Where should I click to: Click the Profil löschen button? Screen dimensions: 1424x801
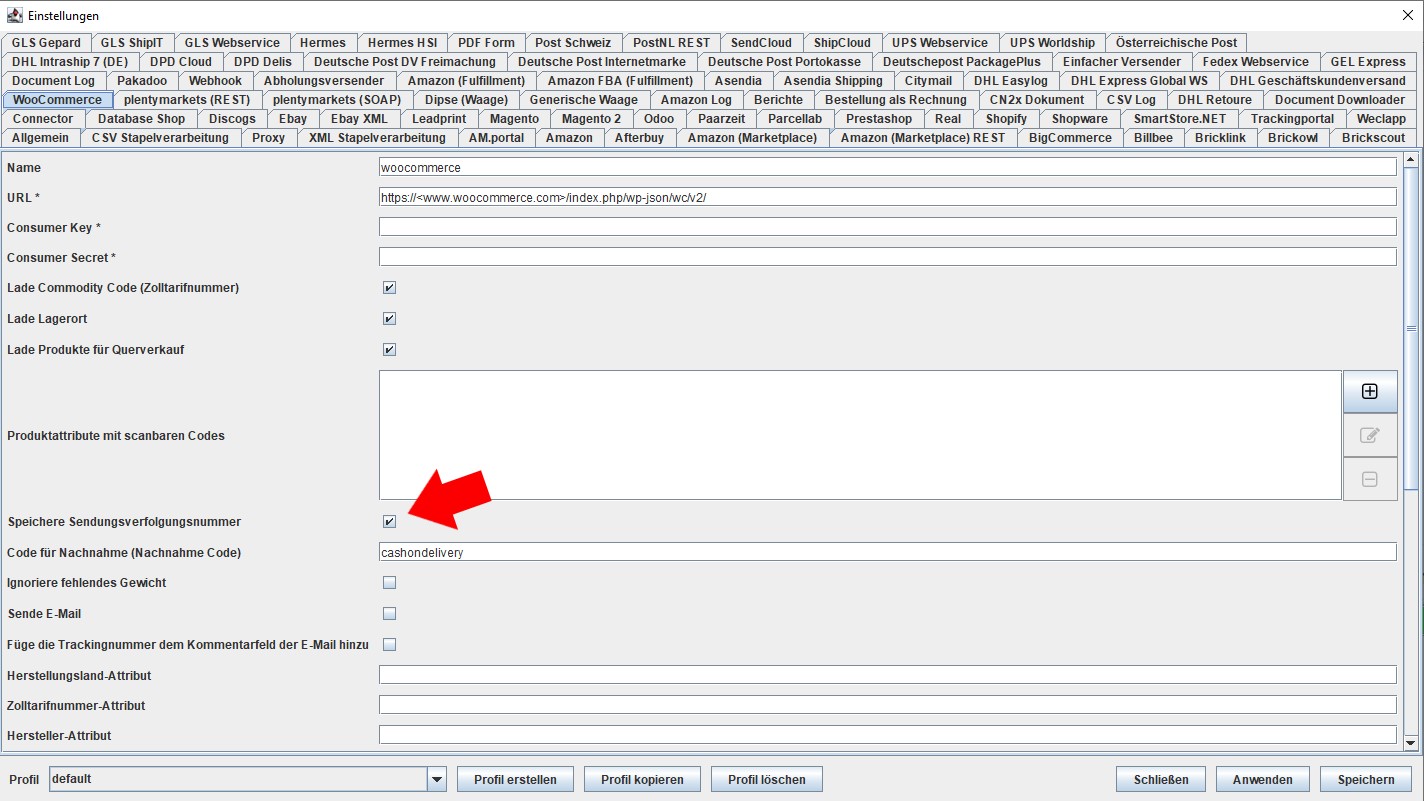(x=767, y=780)
